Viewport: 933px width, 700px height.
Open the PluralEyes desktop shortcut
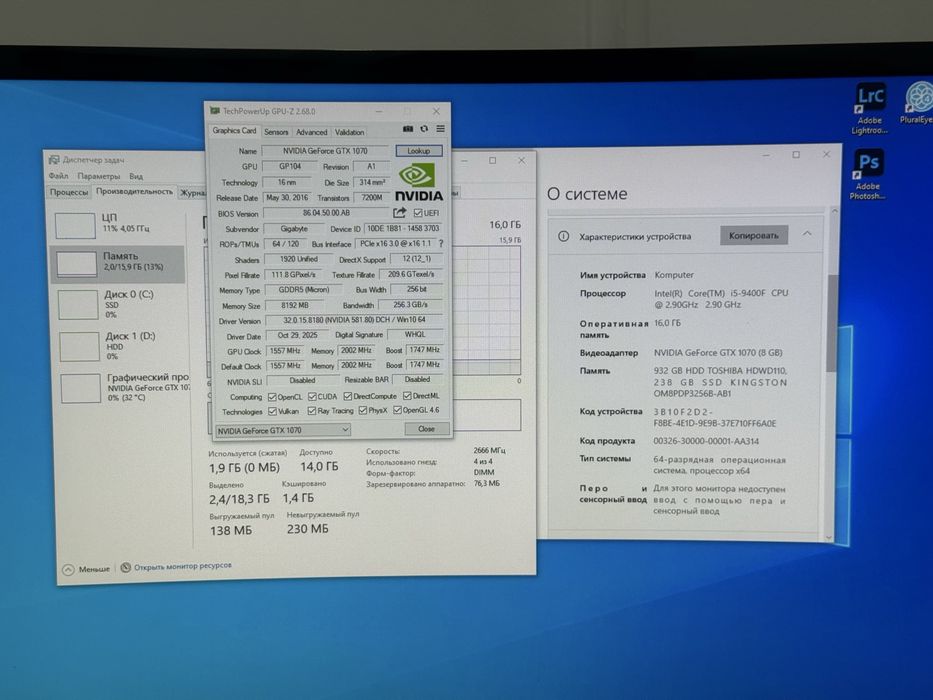pyautogui.click(x=918, y=103)
